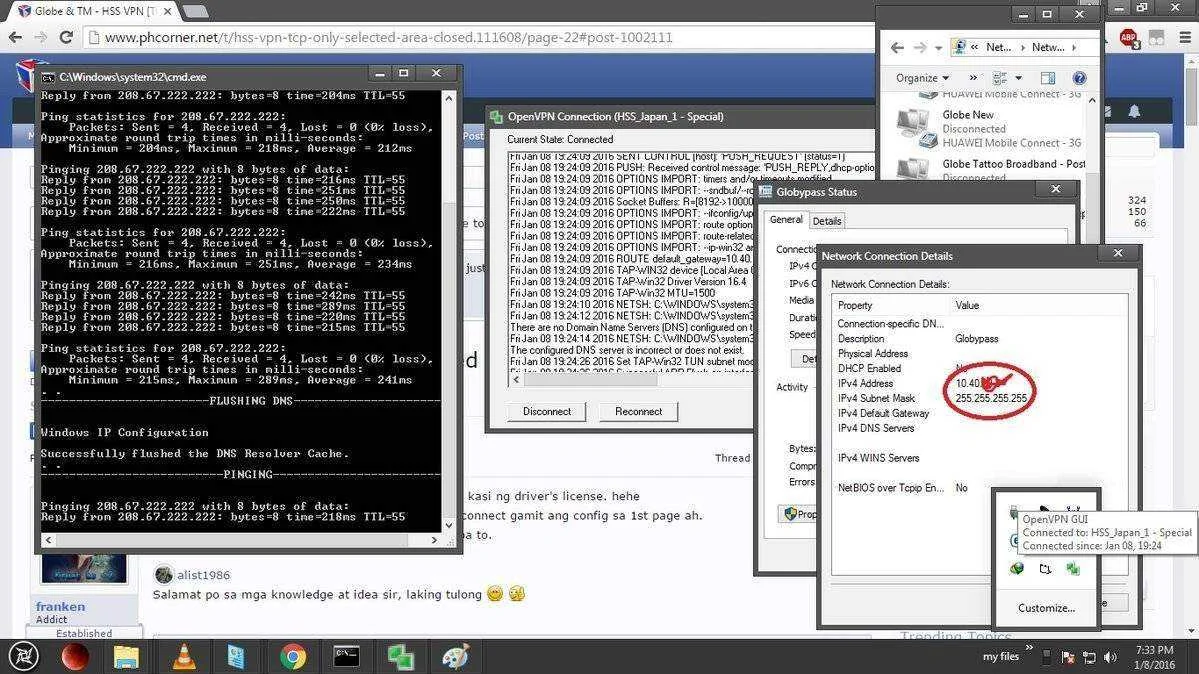
Task: Expand the Organize dropdown in Network Connections
Action: click(x=922, y=78)
